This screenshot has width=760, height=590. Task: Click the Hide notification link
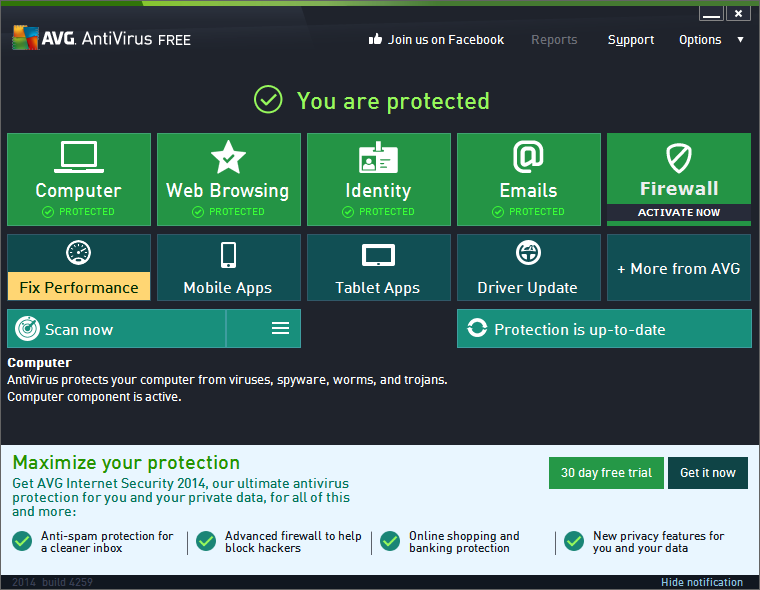701,582
